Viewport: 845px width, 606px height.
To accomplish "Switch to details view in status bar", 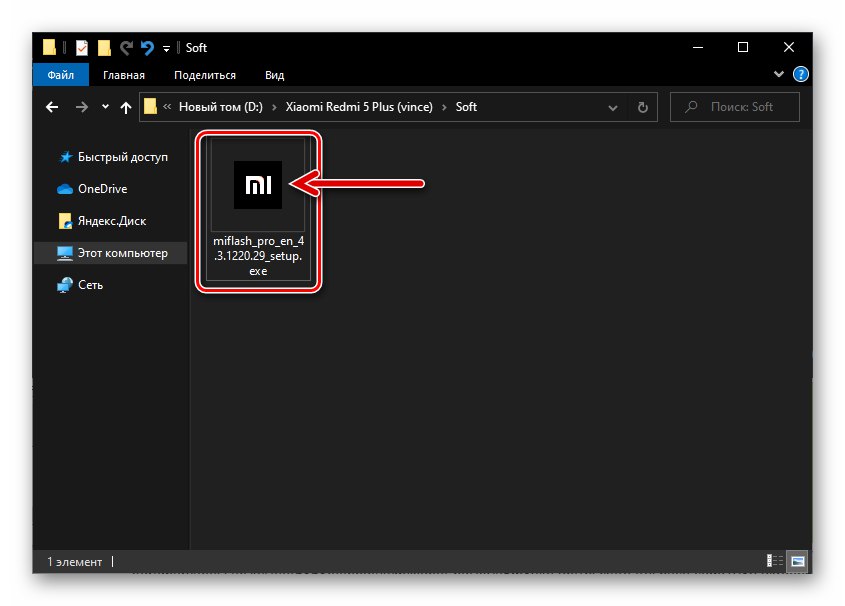I will point(775,561).
